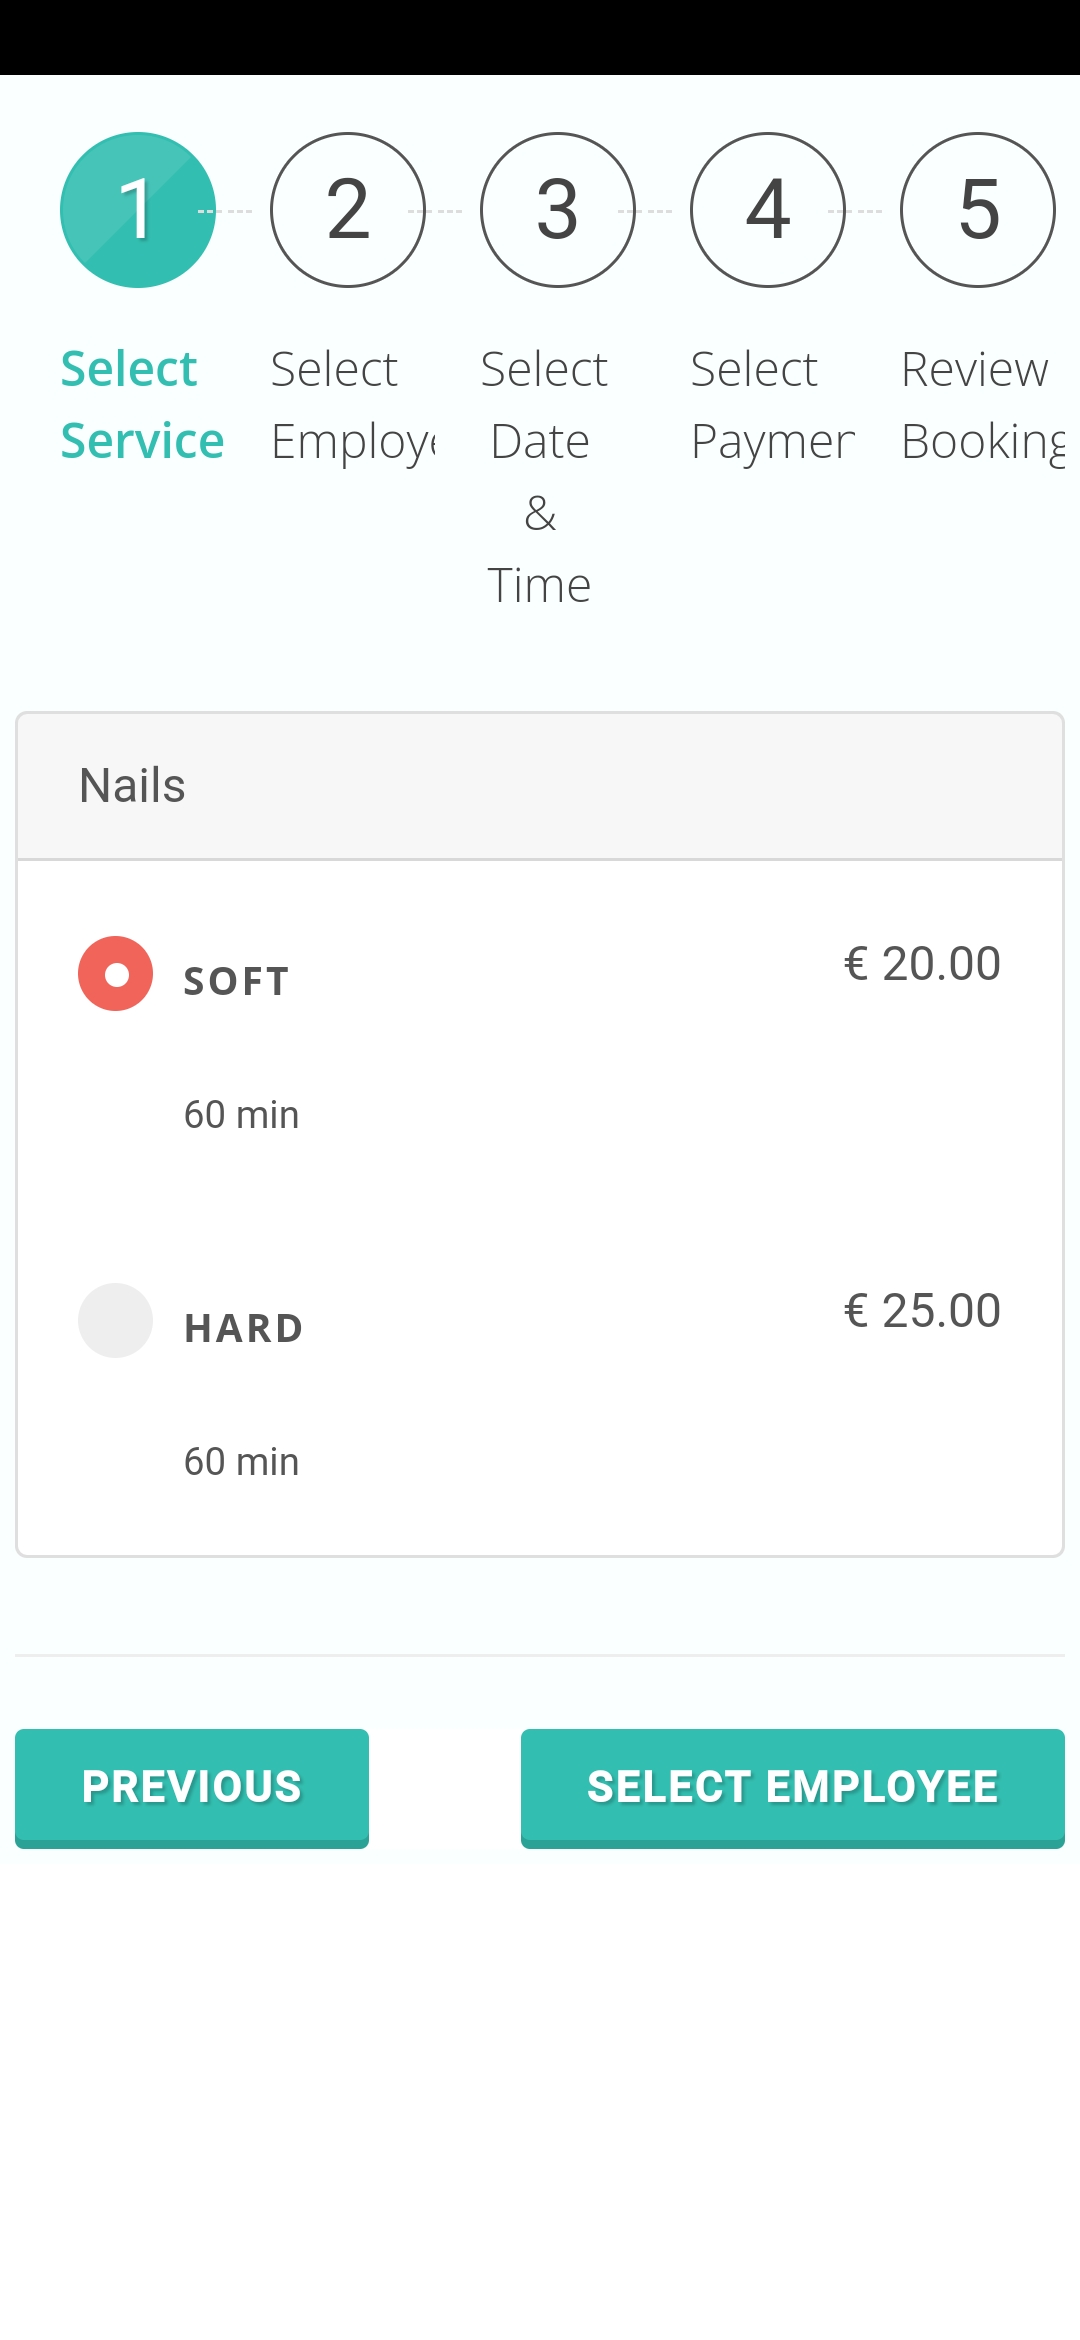The height and width of the screenshot is (2340, 1080).
Task: Collapse the Nails category header
Action: [540, 786]
